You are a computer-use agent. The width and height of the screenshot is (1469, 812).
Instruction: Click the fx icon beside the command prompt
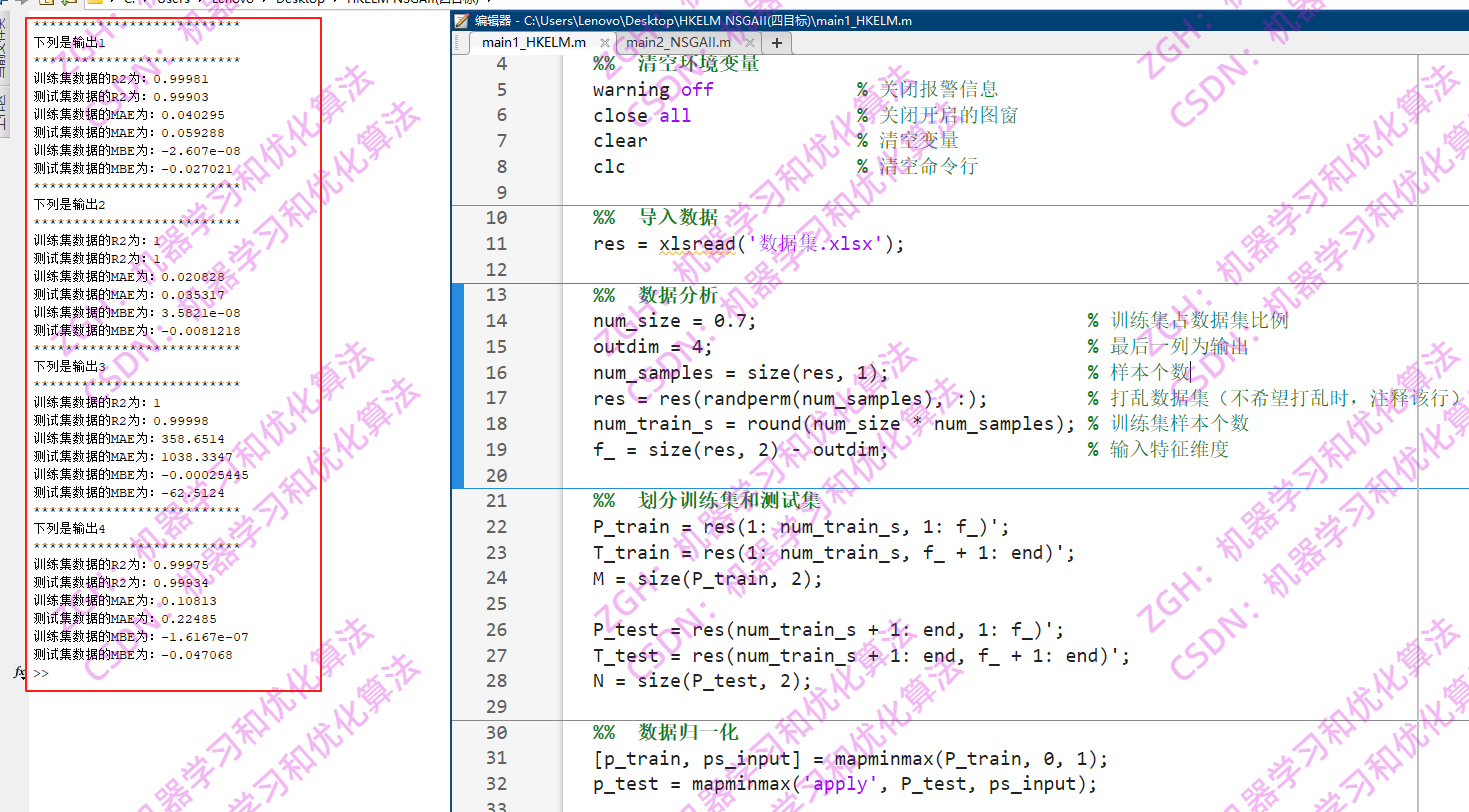(17, 671)
